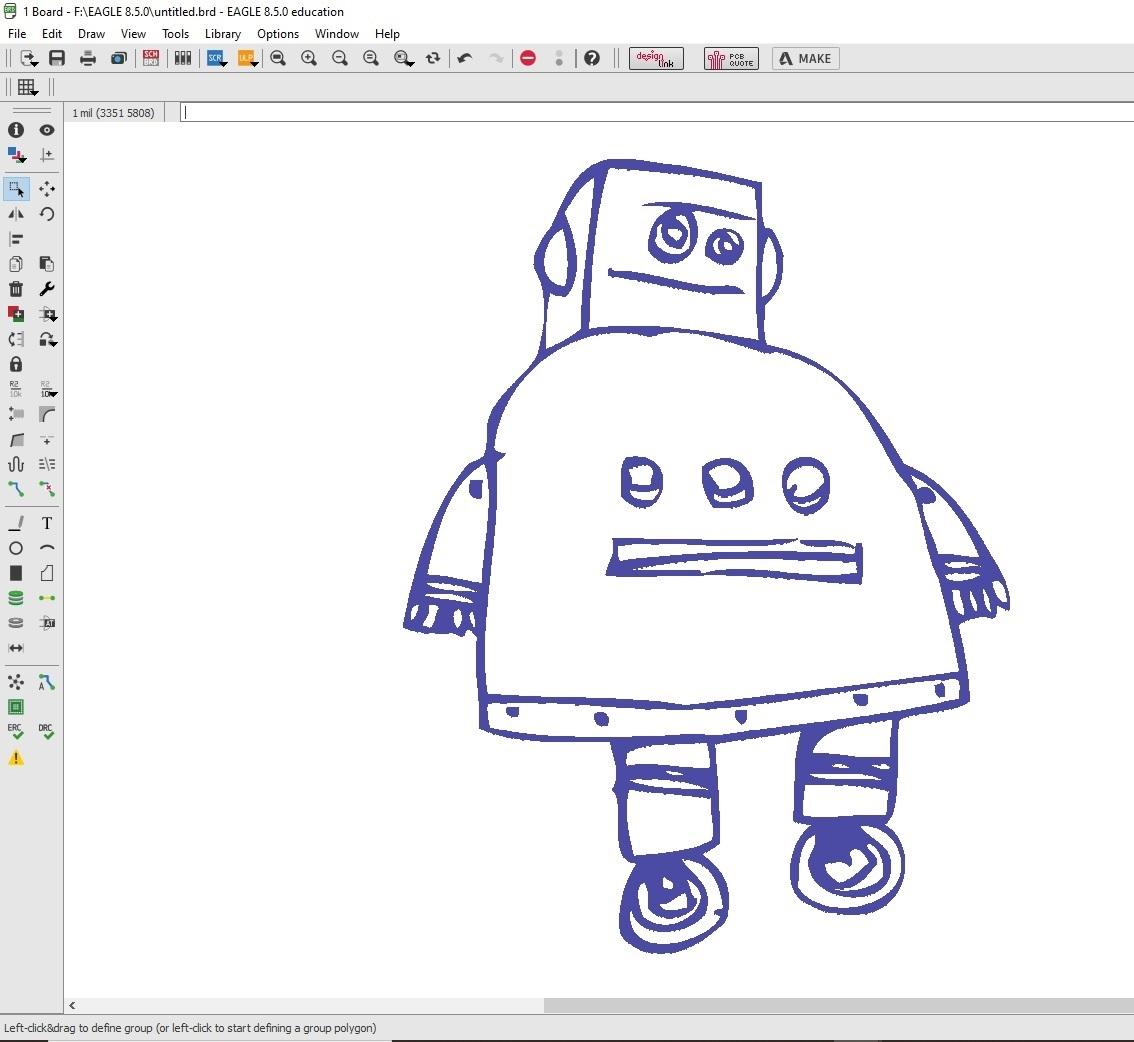The width and height of the screenshot is (1134, 1042).
Task: Select the Group selection tool
Action: 16,189
